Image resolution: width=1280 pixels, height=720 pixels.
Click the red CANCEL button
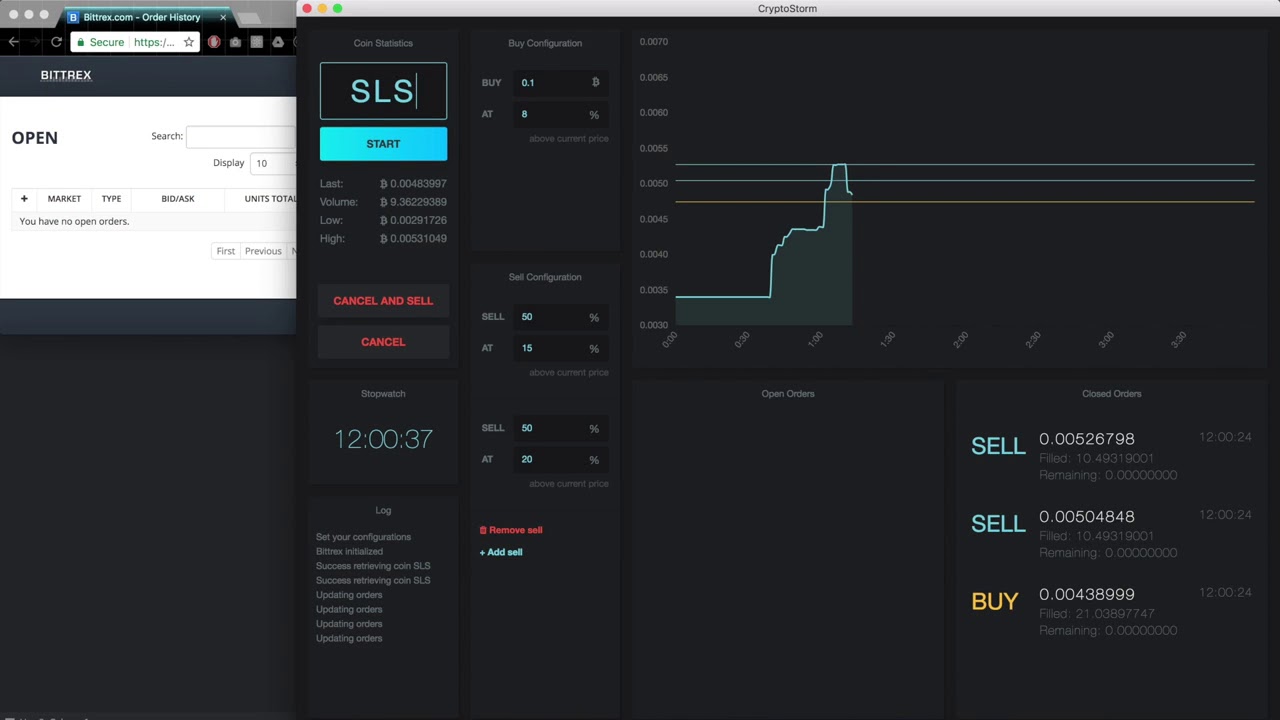[383, 342]
